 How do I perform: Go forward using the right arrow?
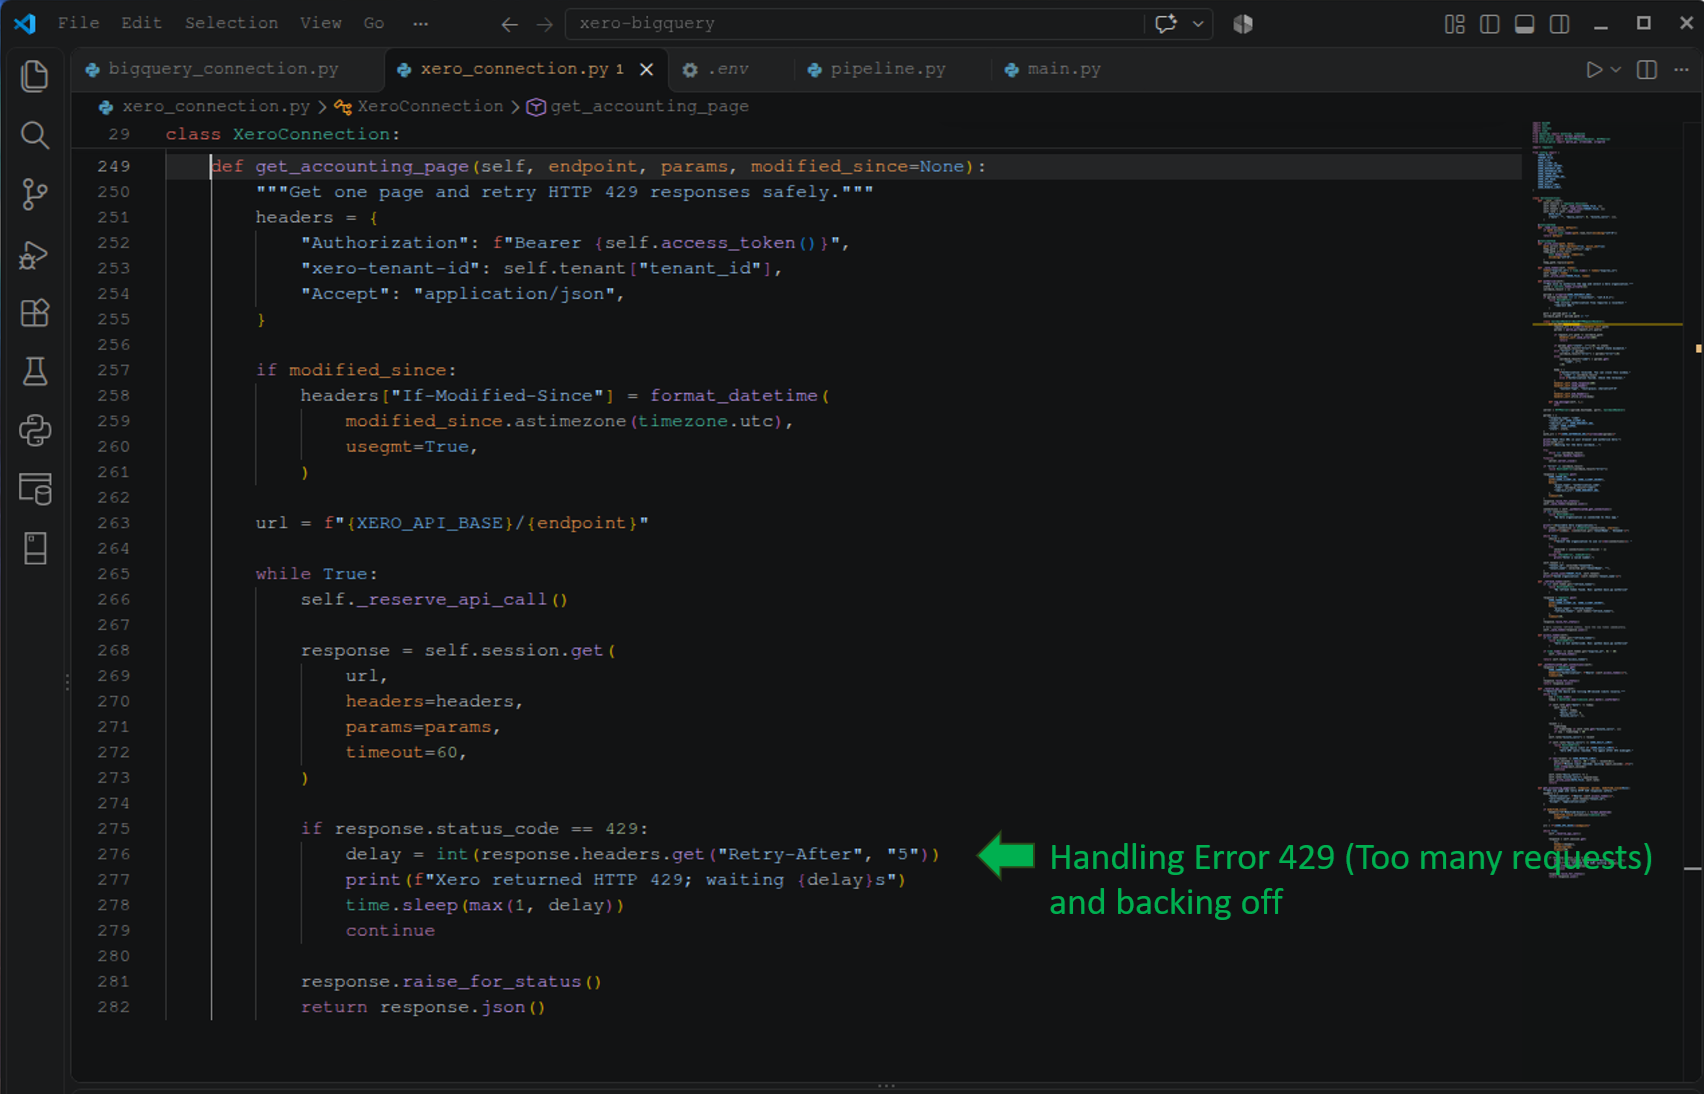[x=544, y=24]
